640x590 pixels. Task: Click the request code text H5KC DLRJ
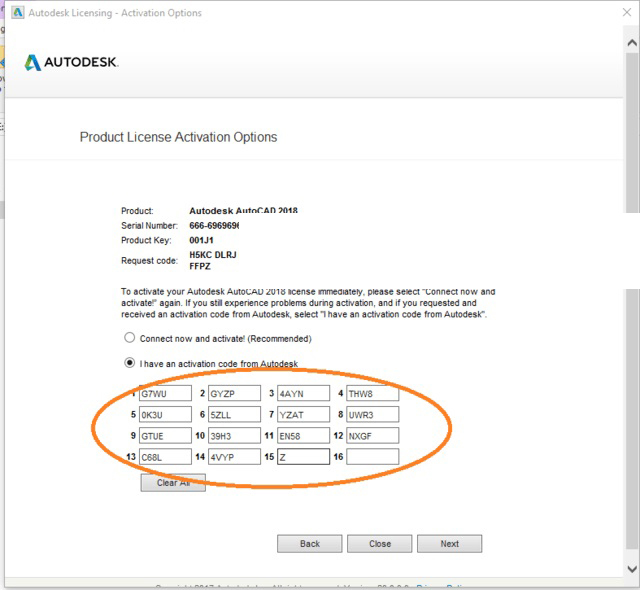pyautogui.click(x=213, y=255)
